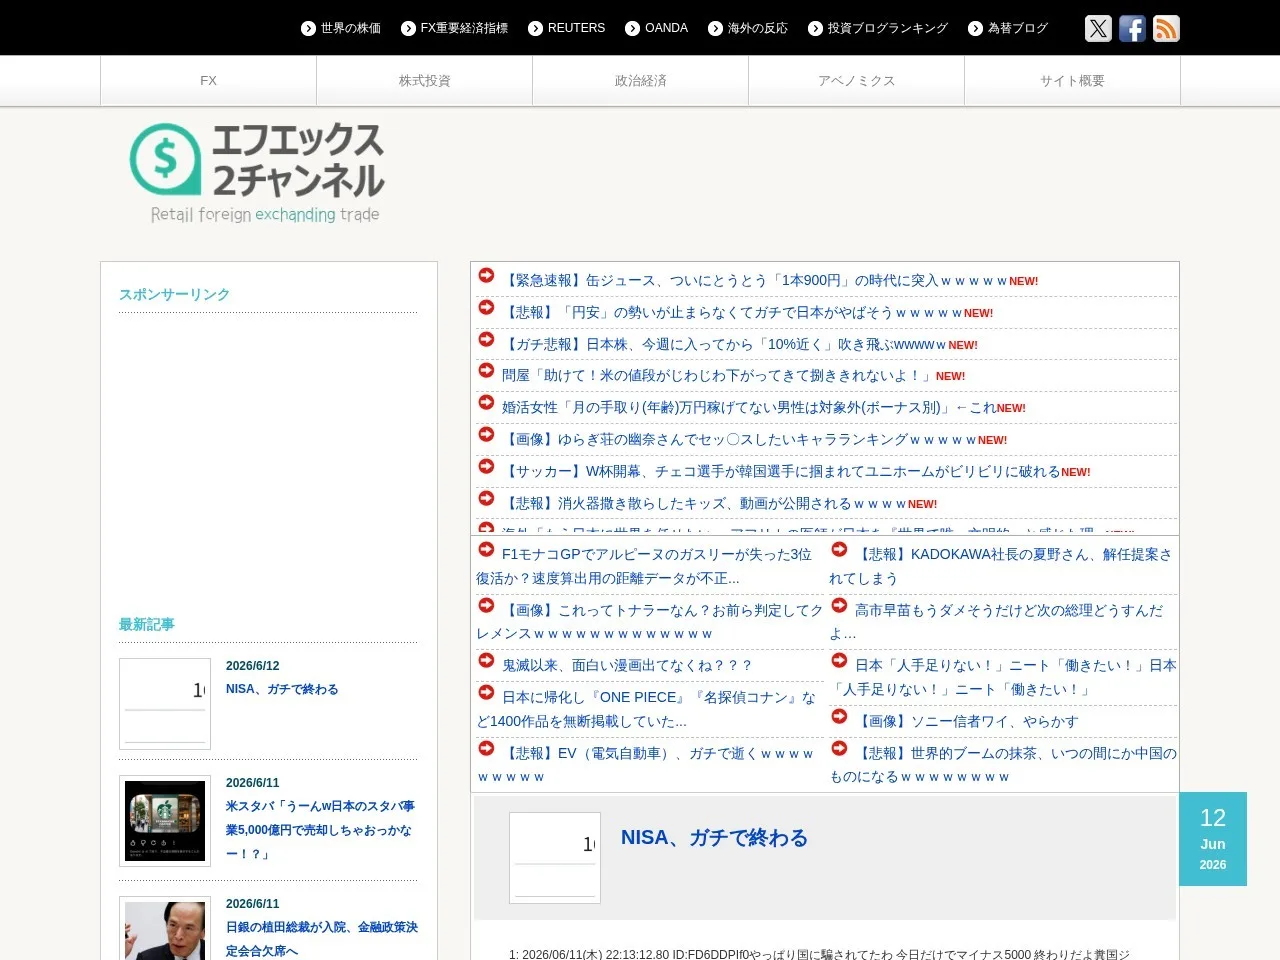The image size is (1280, 960).
Task: Click the エフエックス2チャンネル site logo
Action: [257, 172]
